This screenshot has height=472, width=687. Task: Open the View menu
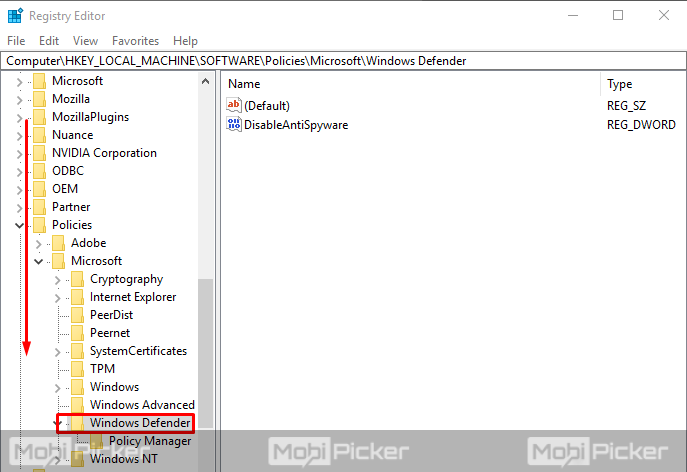[x=85, y=41]
